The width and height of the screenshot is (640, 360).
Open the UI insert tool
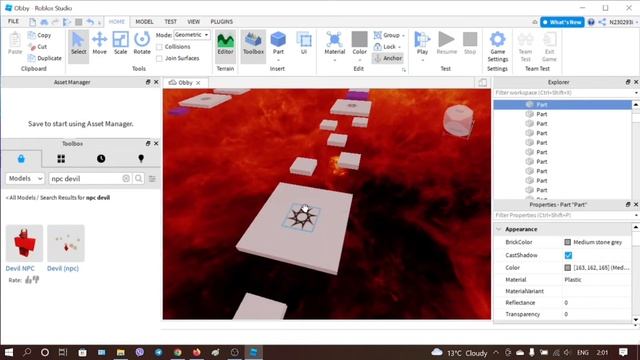(304, 44)
